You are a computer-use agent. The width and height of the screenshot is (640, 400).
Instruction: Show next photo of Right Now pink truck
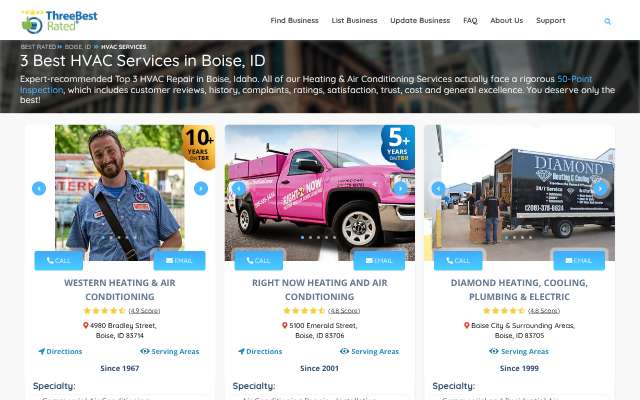(400, 188)
